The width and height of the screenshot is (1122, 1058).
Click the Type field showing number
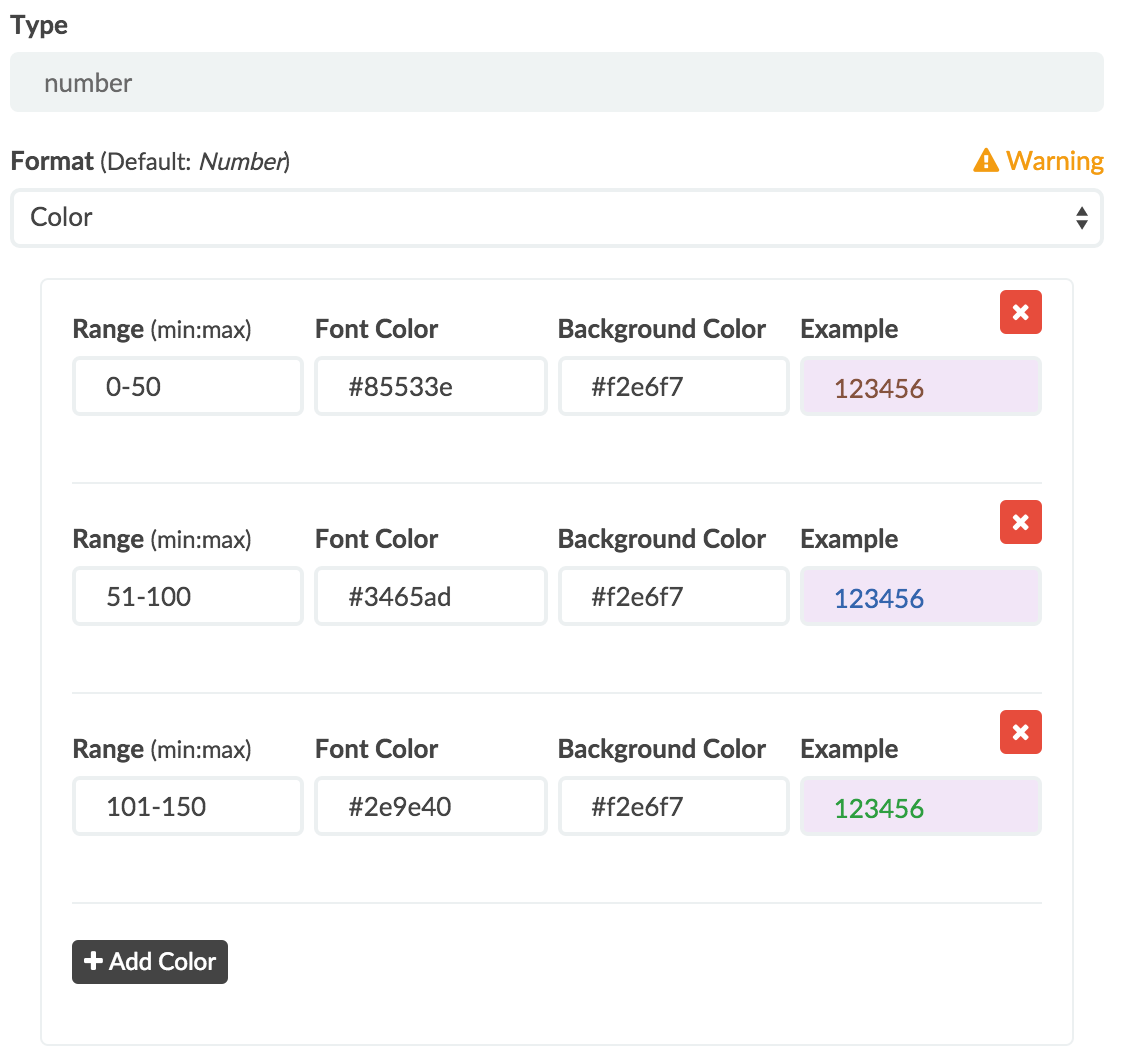[556, 82]
